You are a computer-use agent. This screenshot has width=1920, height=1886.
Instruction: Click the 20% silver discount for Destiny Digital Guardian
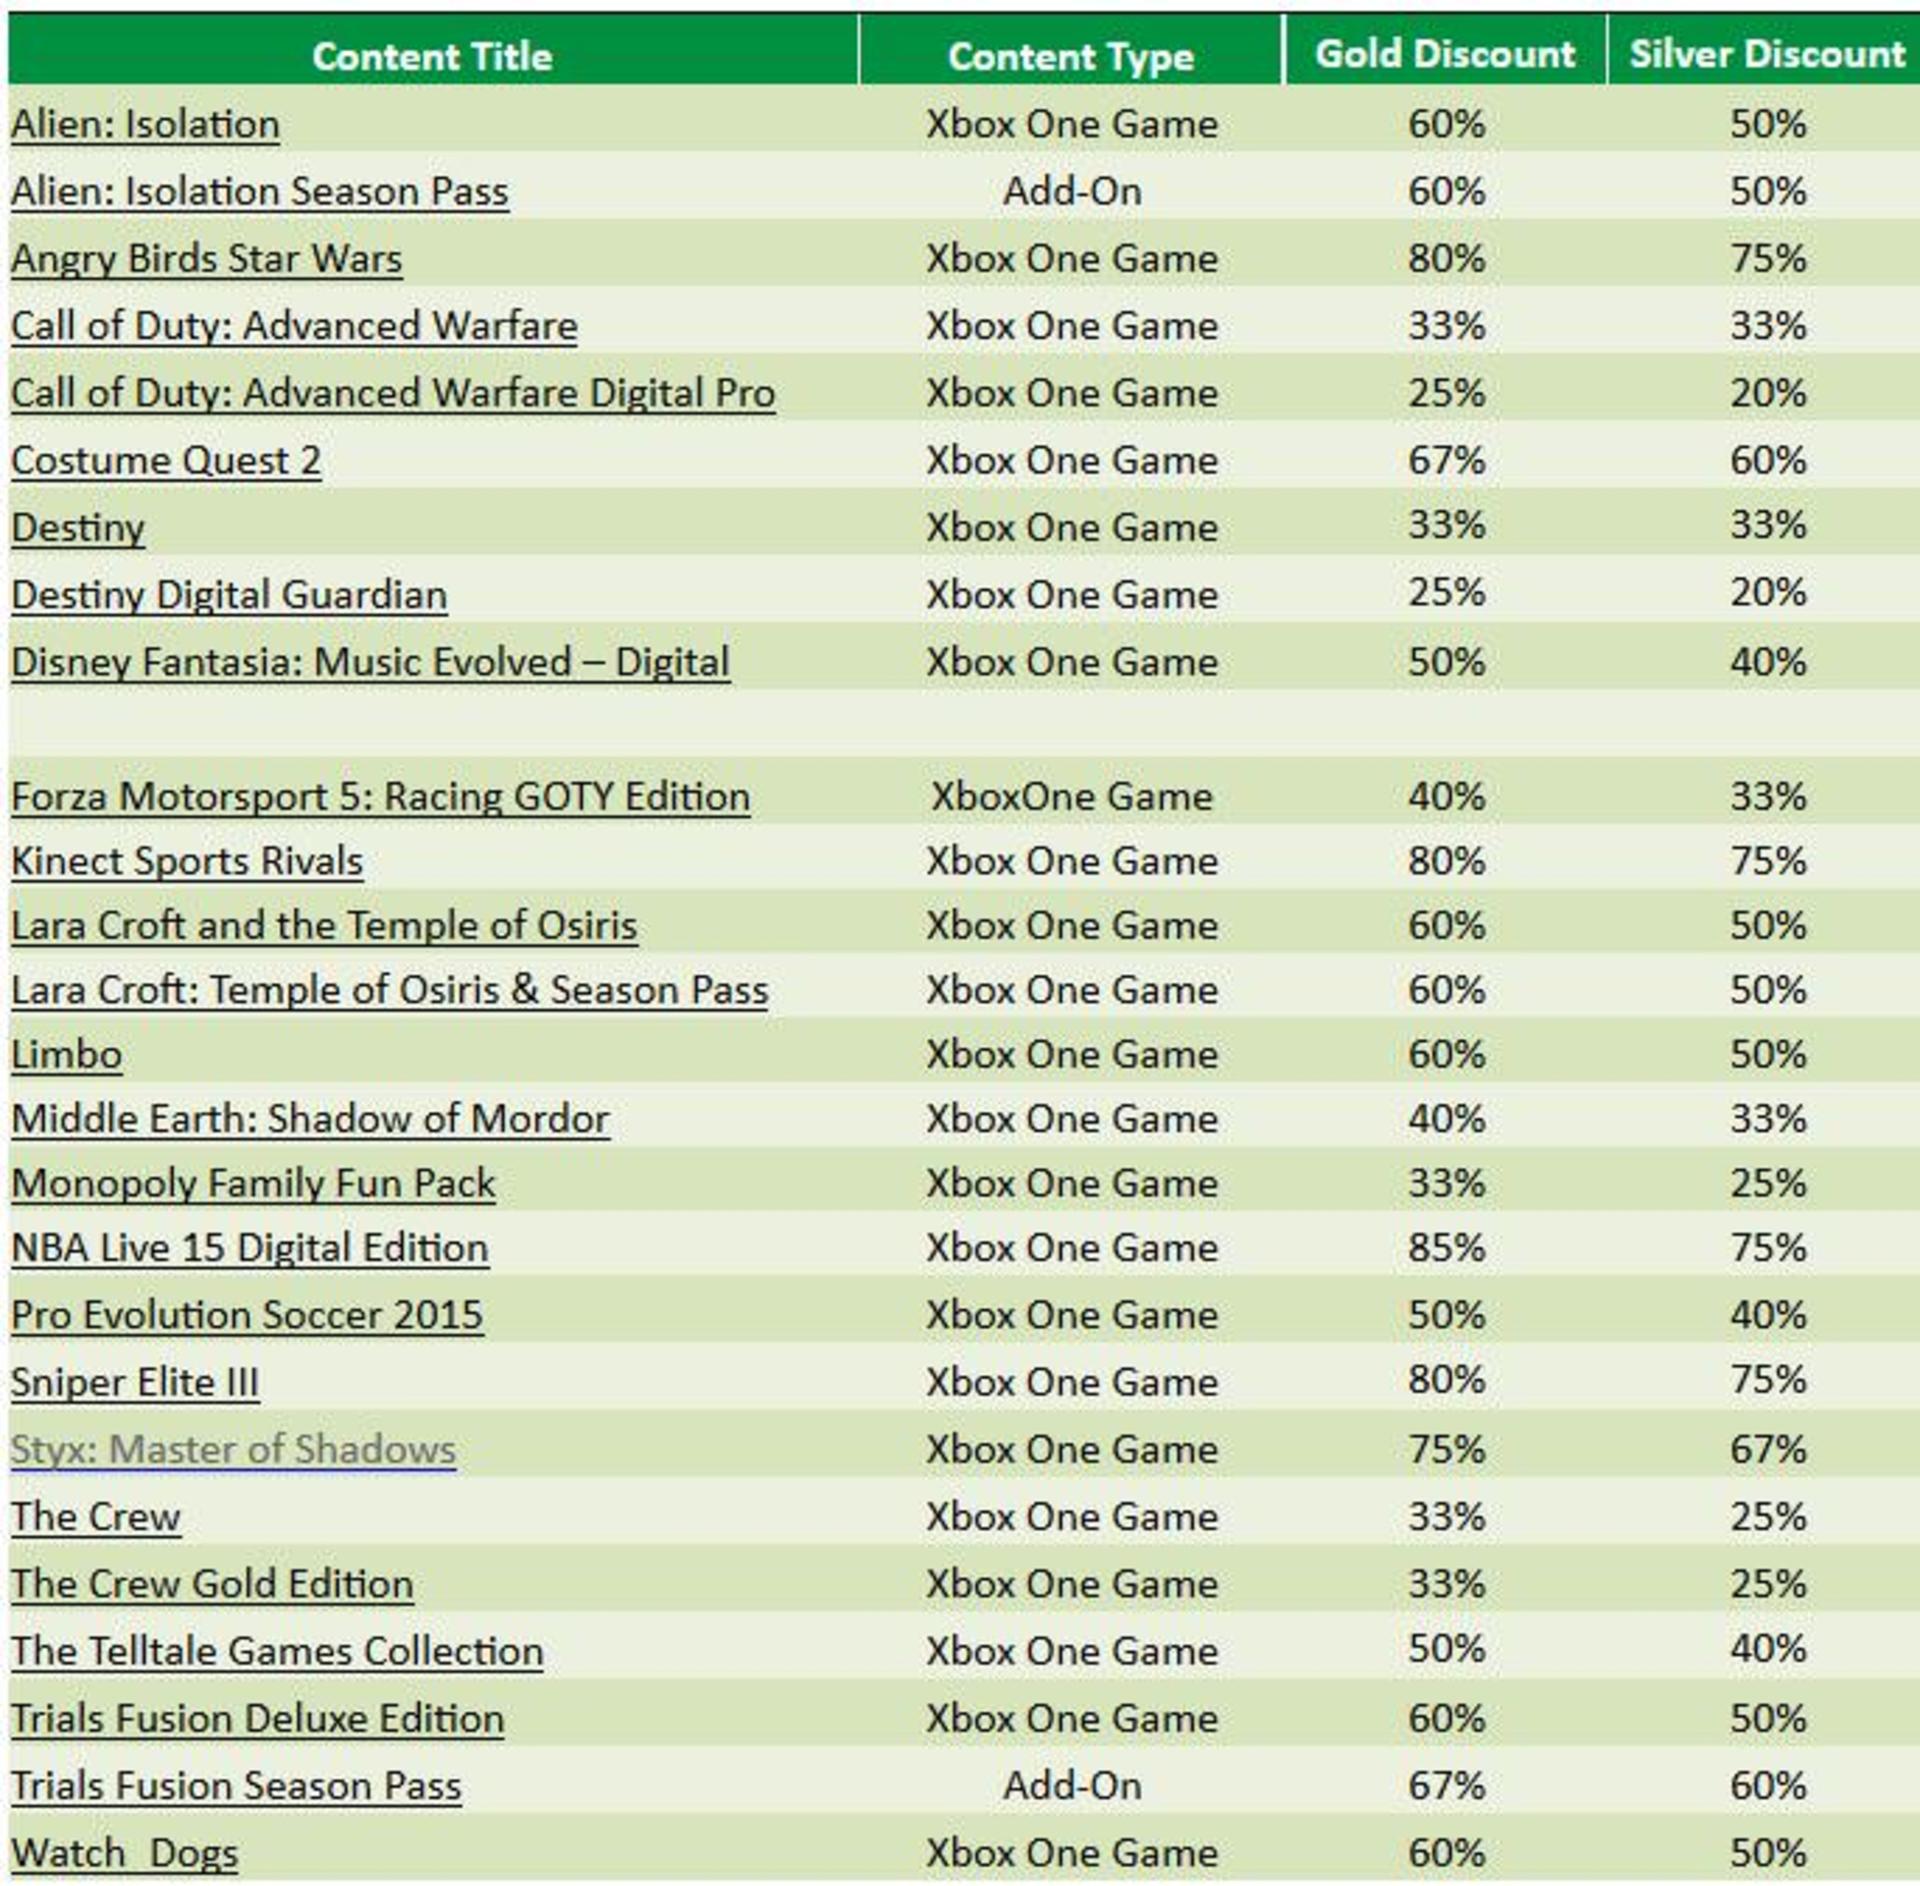(1769, 592)
